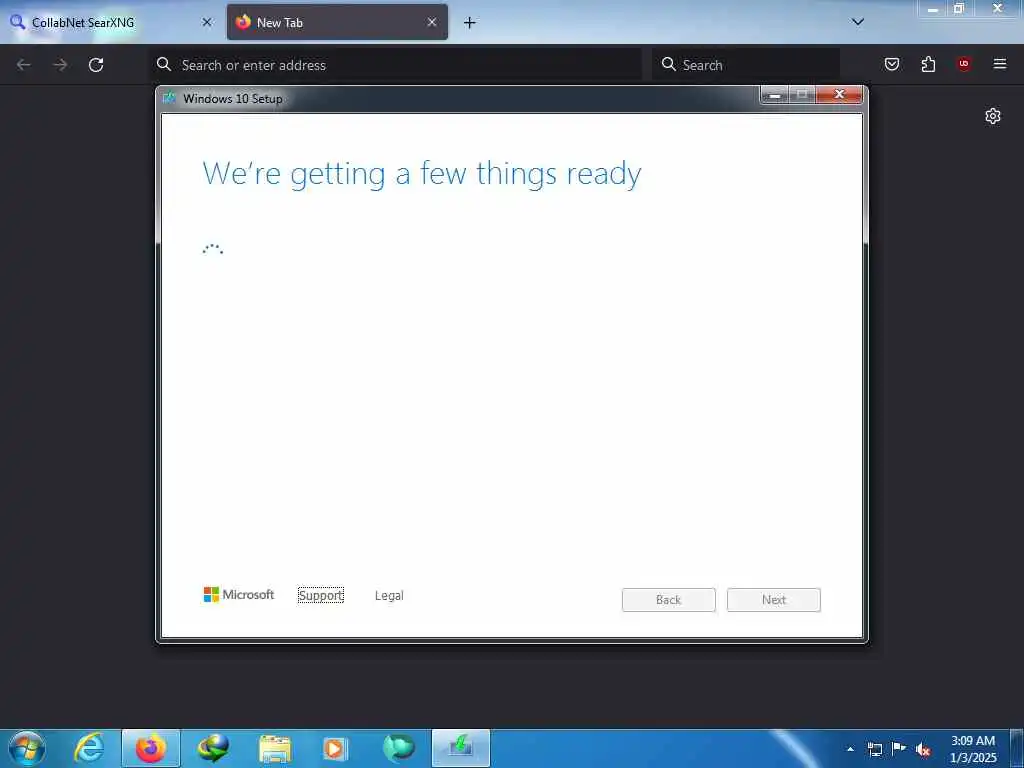Open the Windows Start orb
1024x768 pixels.
tap(27, 748)
